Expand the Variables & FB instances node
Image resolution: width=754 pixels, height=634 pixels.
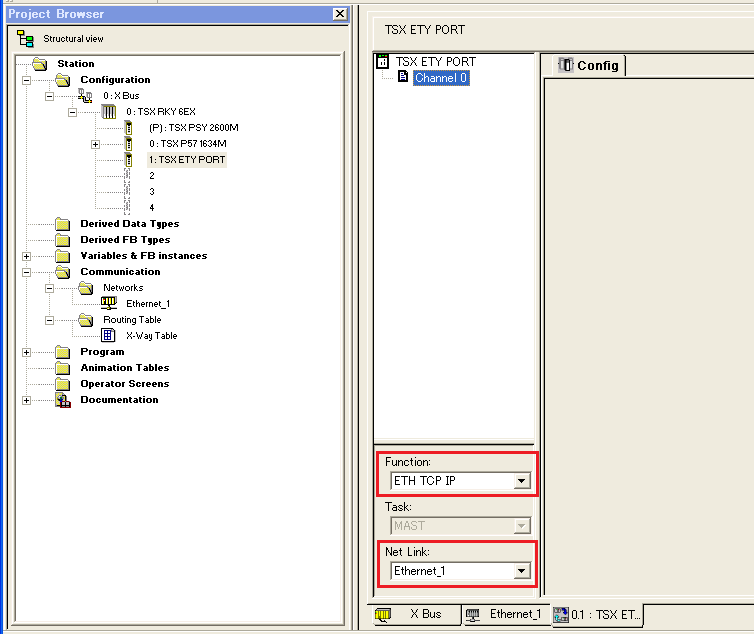(26, 256)
